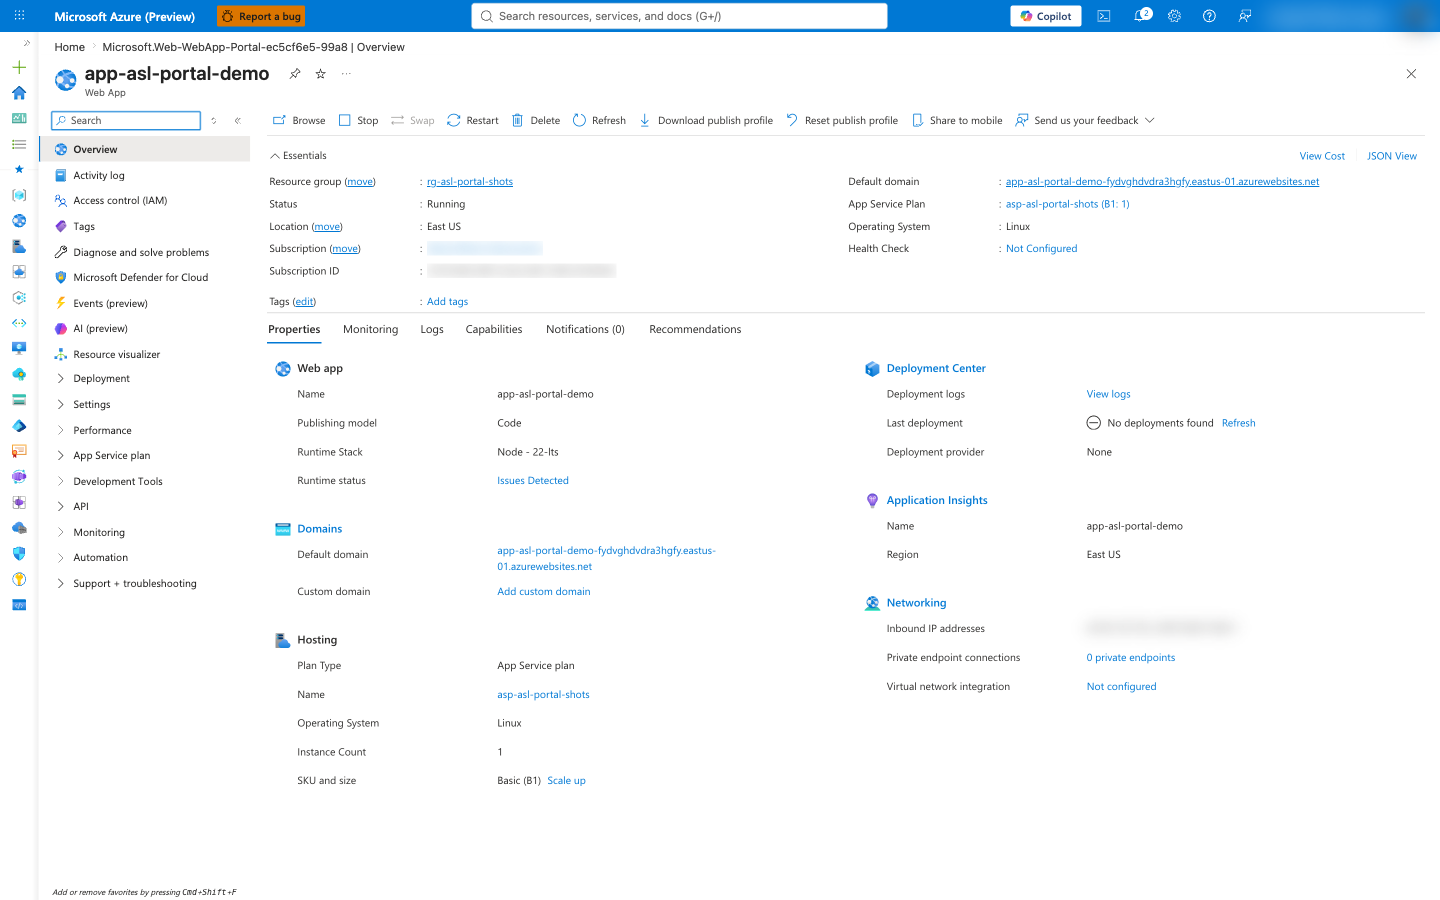Expand Support + troubleshooting group
The height and width of the screenshot is (900, 1440).
(145, 584)
